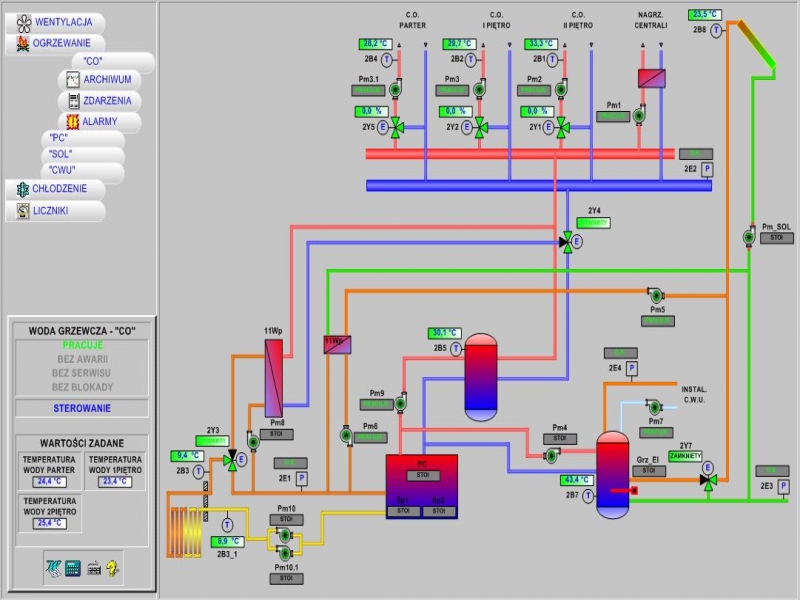
Task: Open the ALARMY menu item
Action: (x=98, y=122)
